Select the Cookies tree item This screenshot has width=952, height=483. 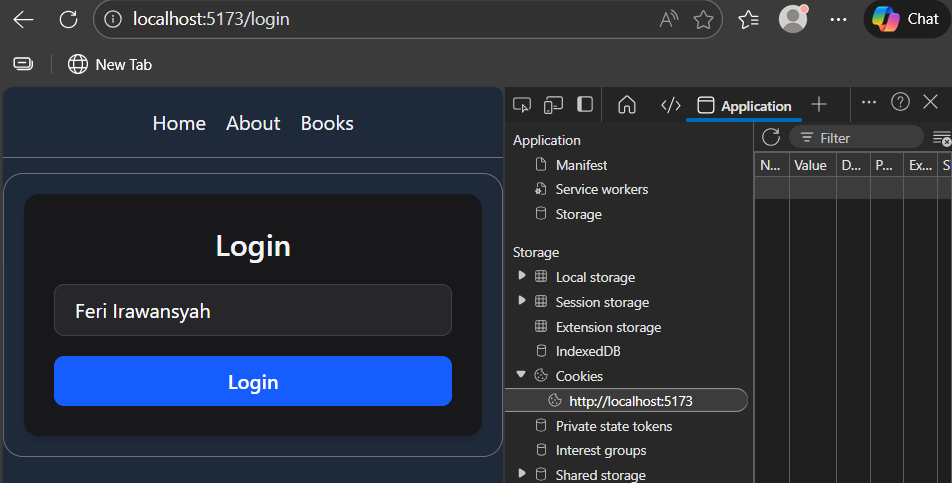click(579, 376)
